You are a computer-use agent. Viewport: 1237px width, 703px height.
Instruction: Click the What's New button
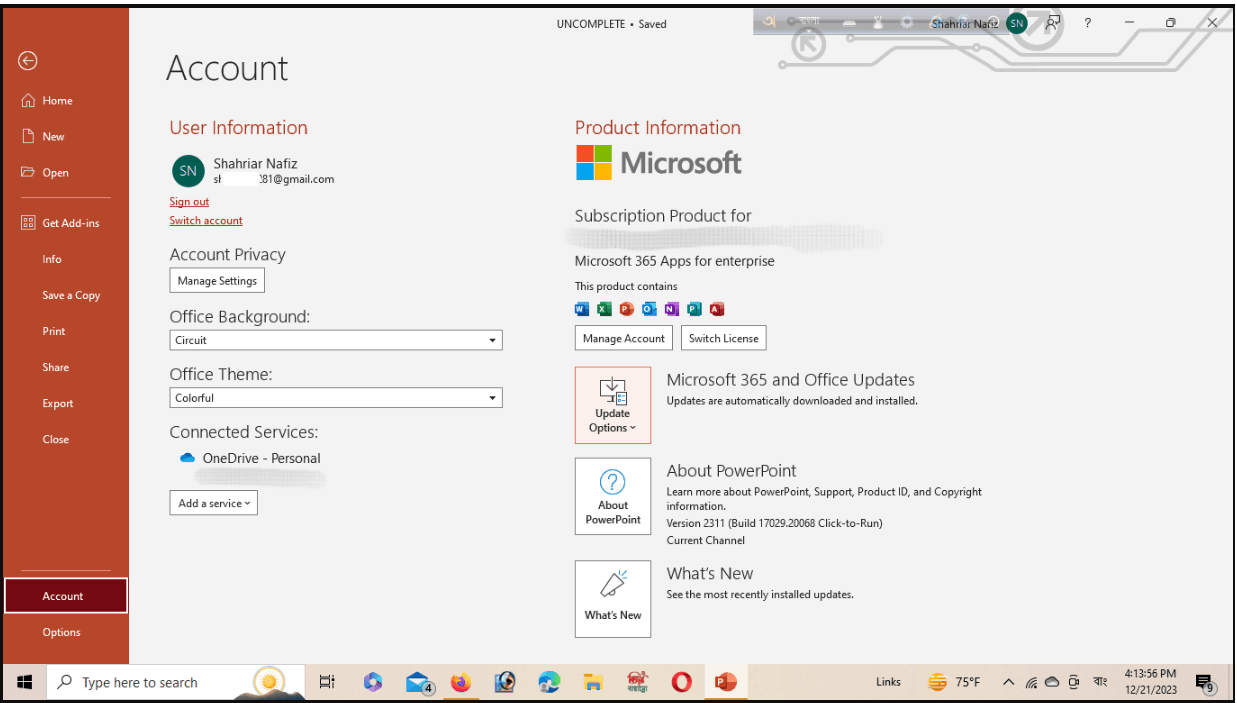(613, 599)
